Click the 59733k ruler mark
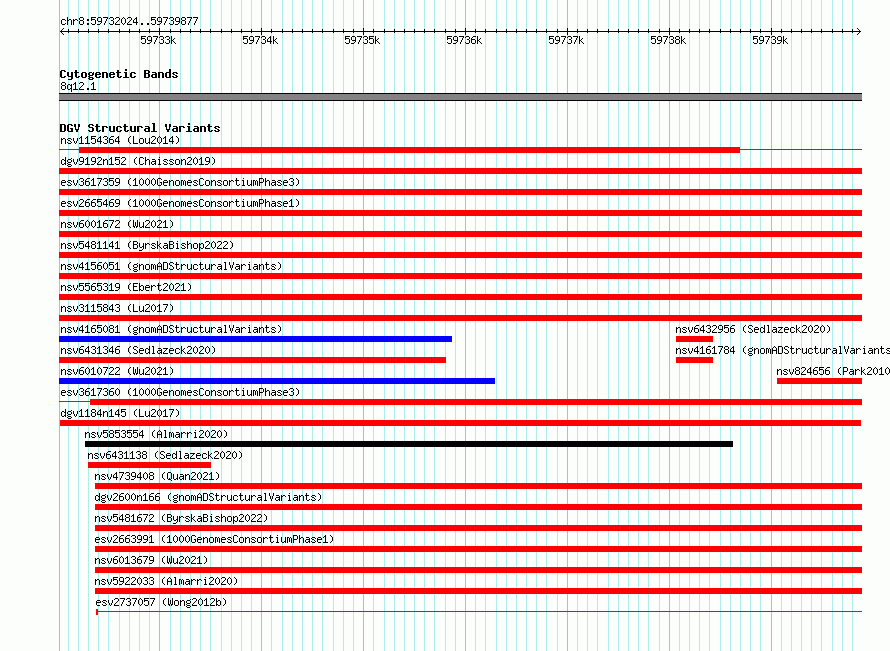The width and height of the screenshot is (890, 651). (x=158, y=40)
